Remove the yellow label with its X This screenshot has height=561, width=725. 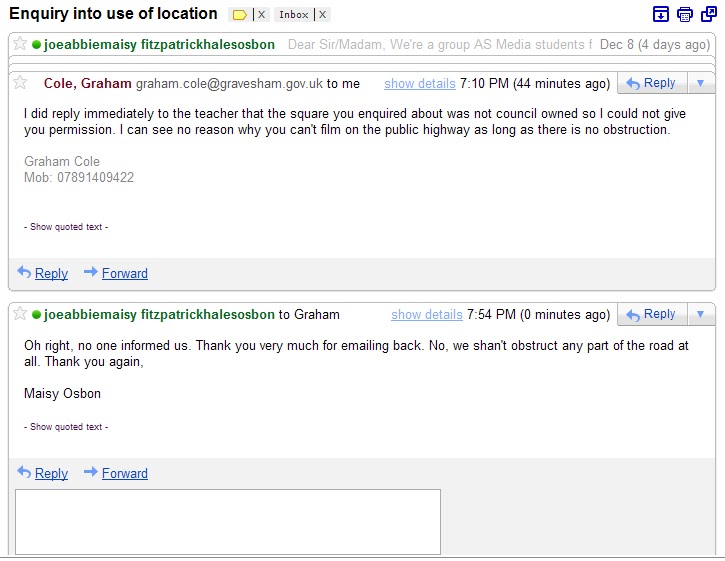261,15
